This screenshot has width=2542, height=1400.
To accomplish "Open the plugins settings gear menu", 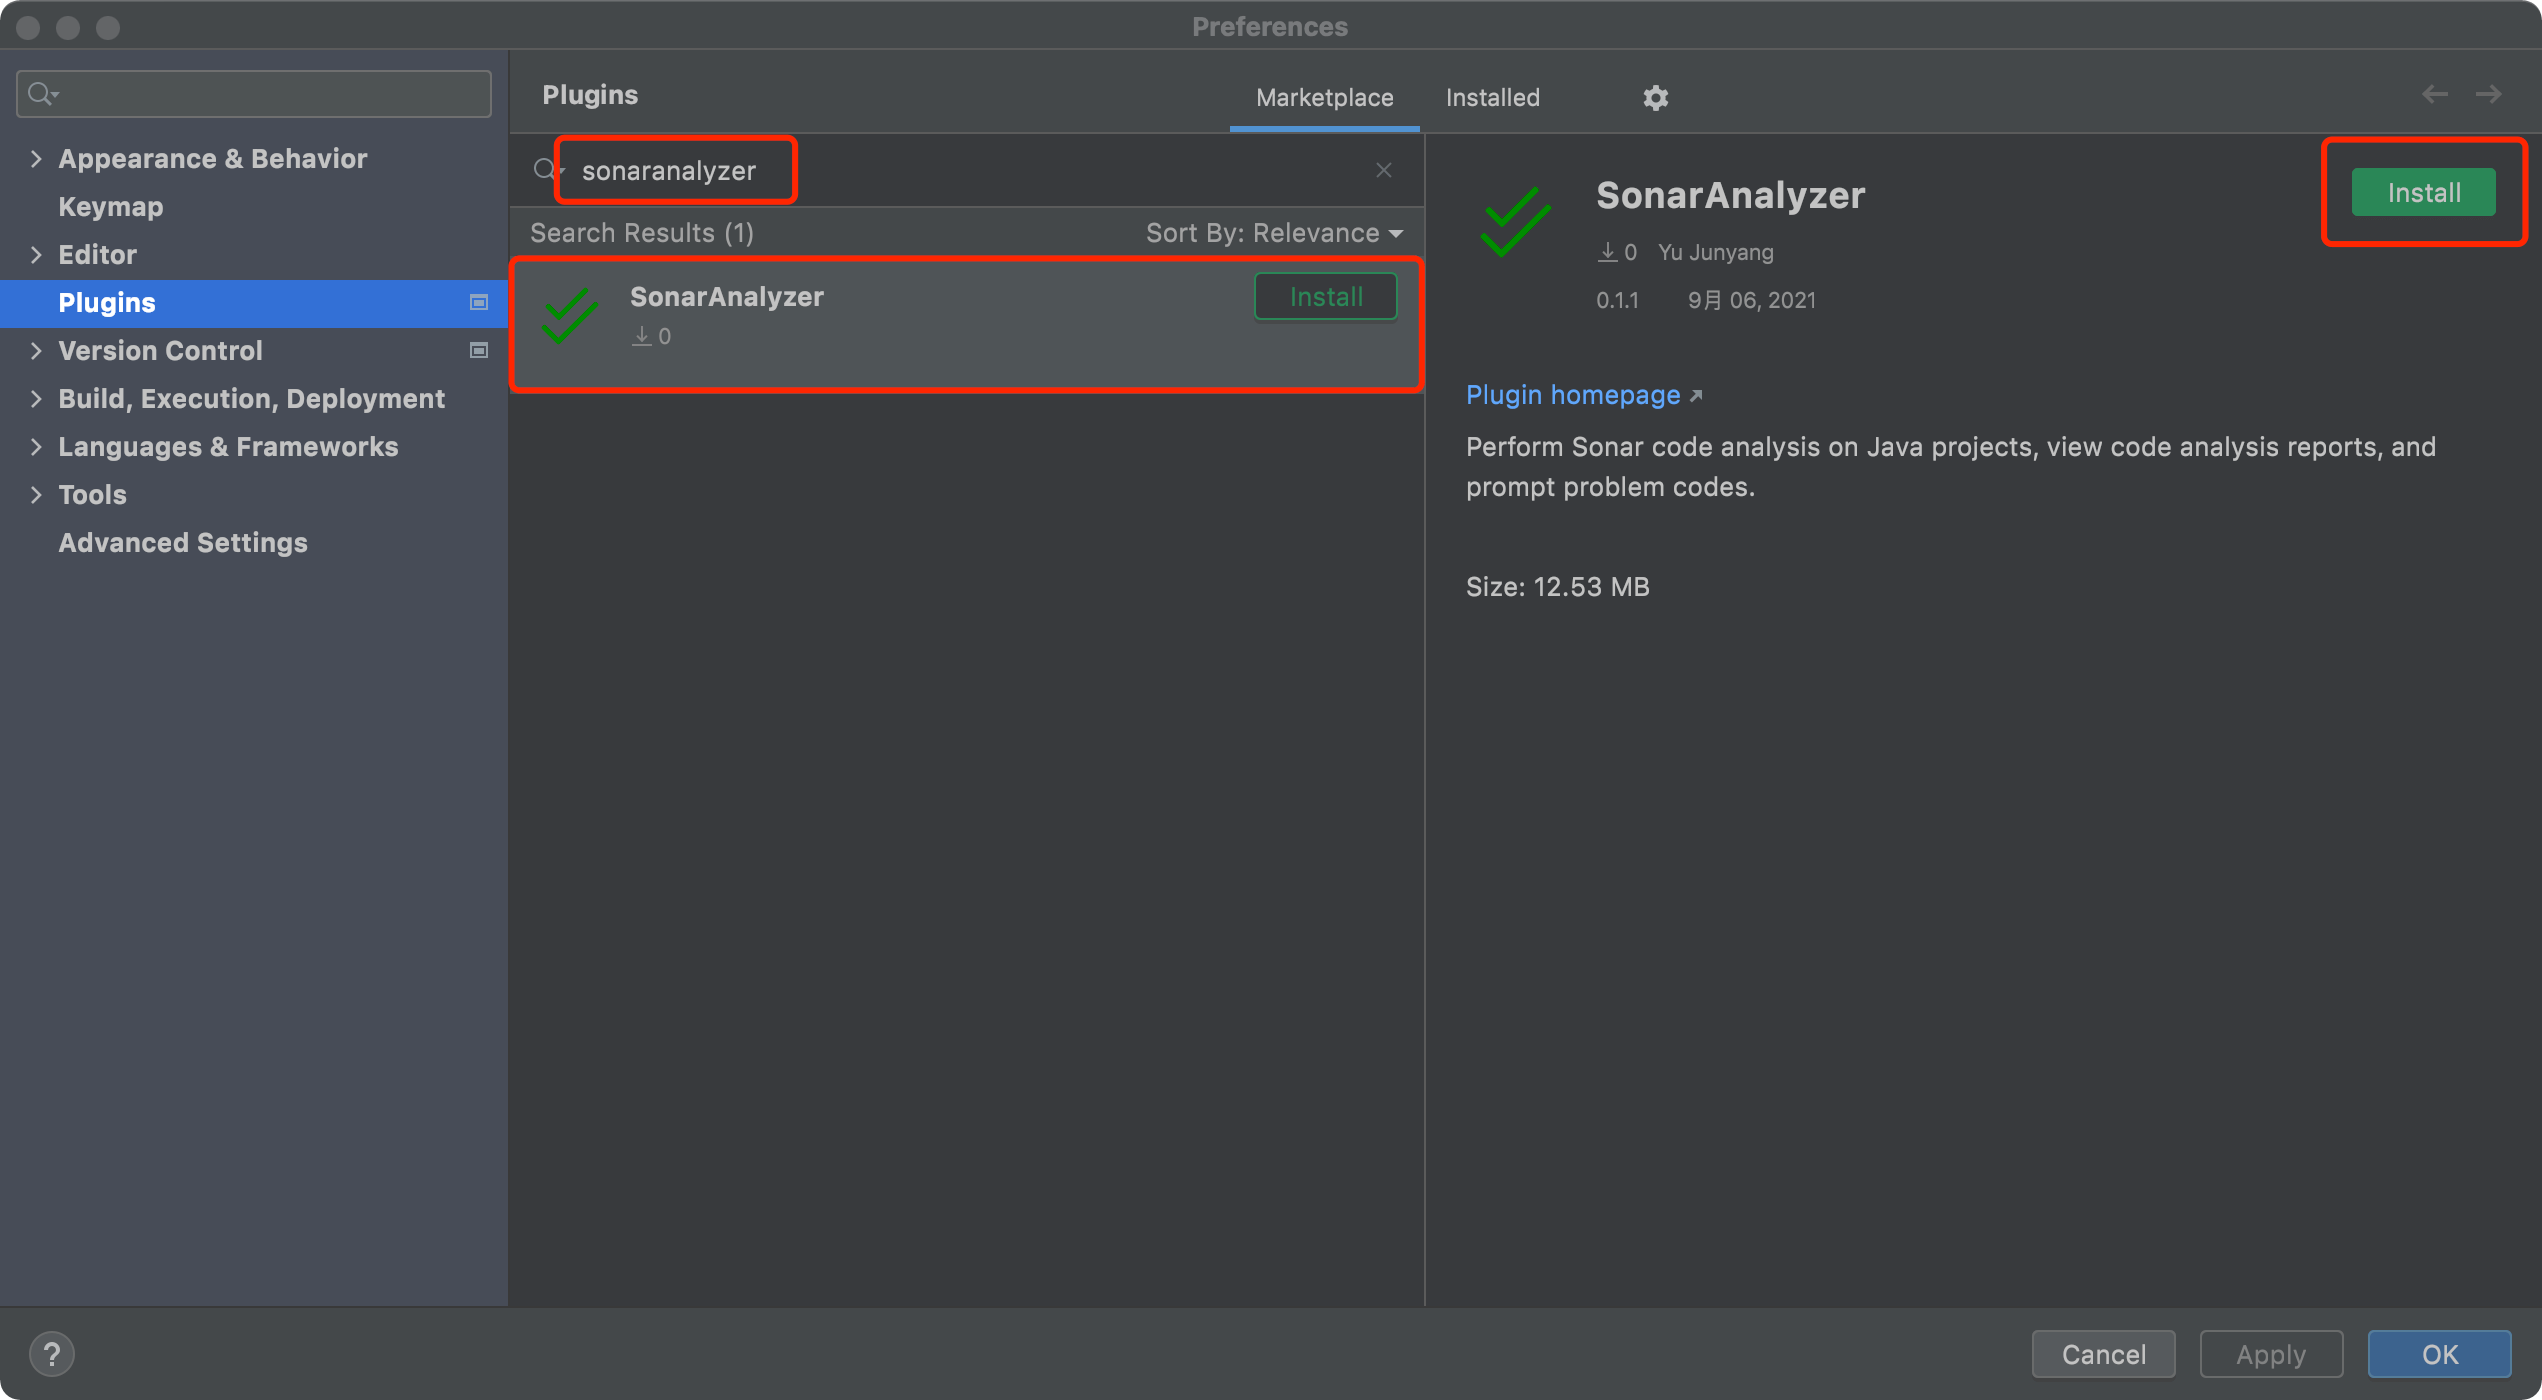I will pos(1655,97).
